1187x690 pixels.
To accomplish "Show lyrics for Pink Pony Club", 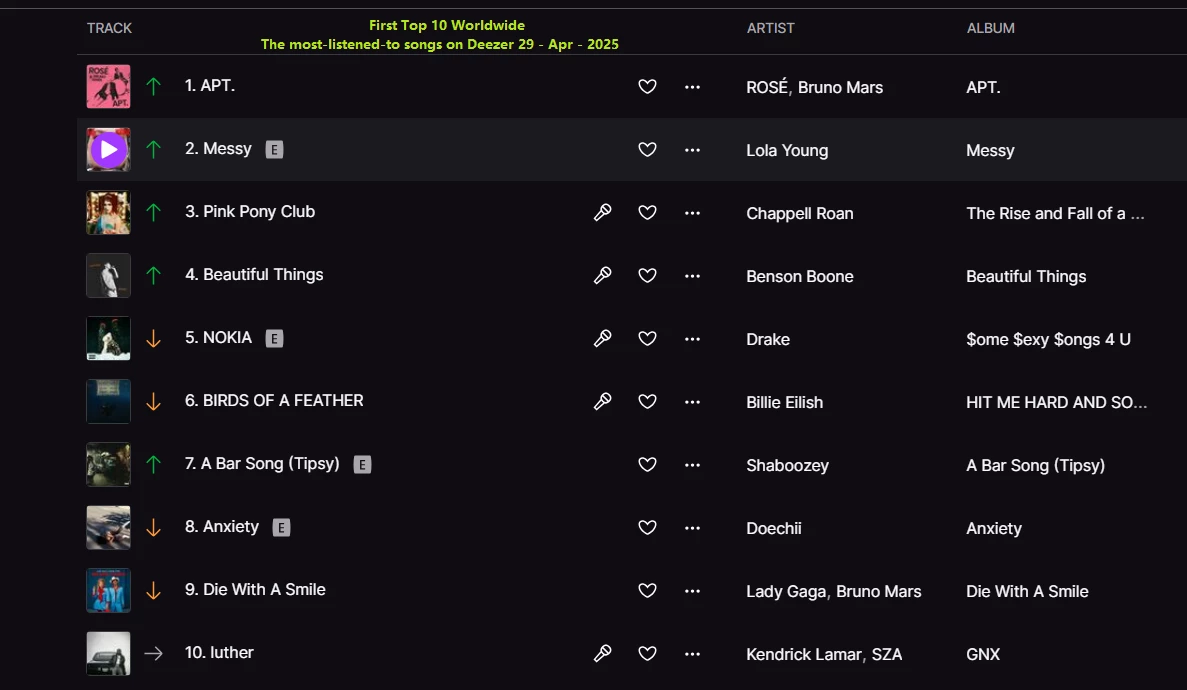I will click(x=602, y=213).
